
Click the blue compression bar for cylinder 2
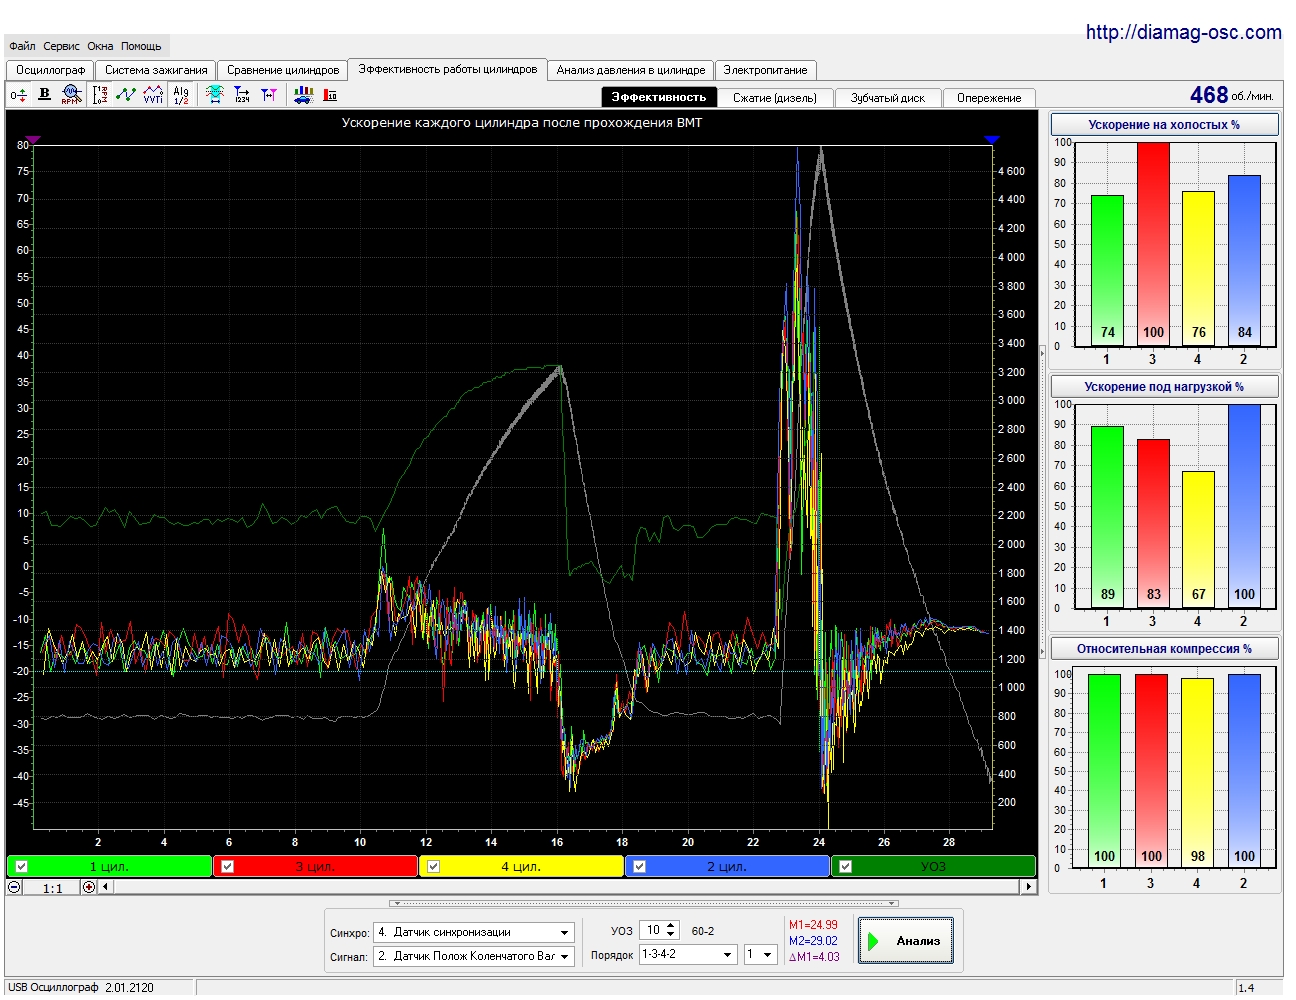[x=1244, y=771]
